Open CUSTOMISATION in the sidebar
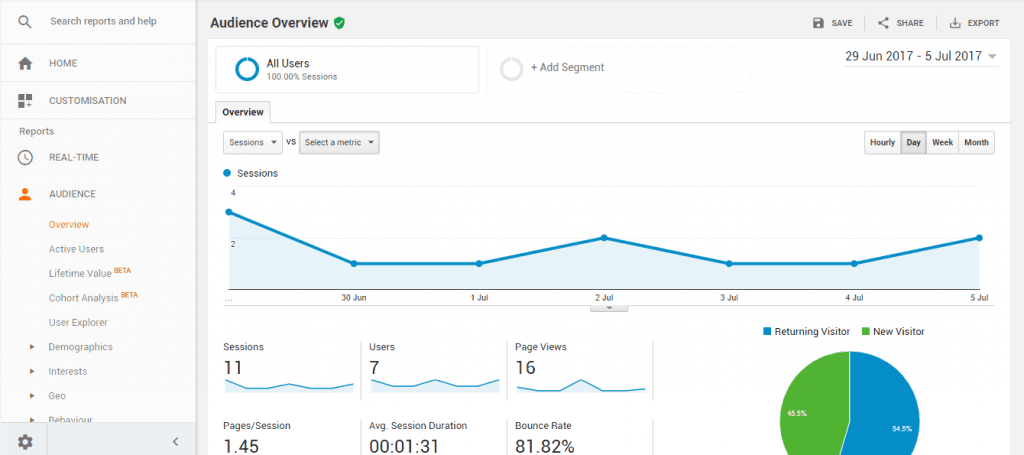Image resolution: width=1024 pixels, height=455 pixels. [88, 101]
